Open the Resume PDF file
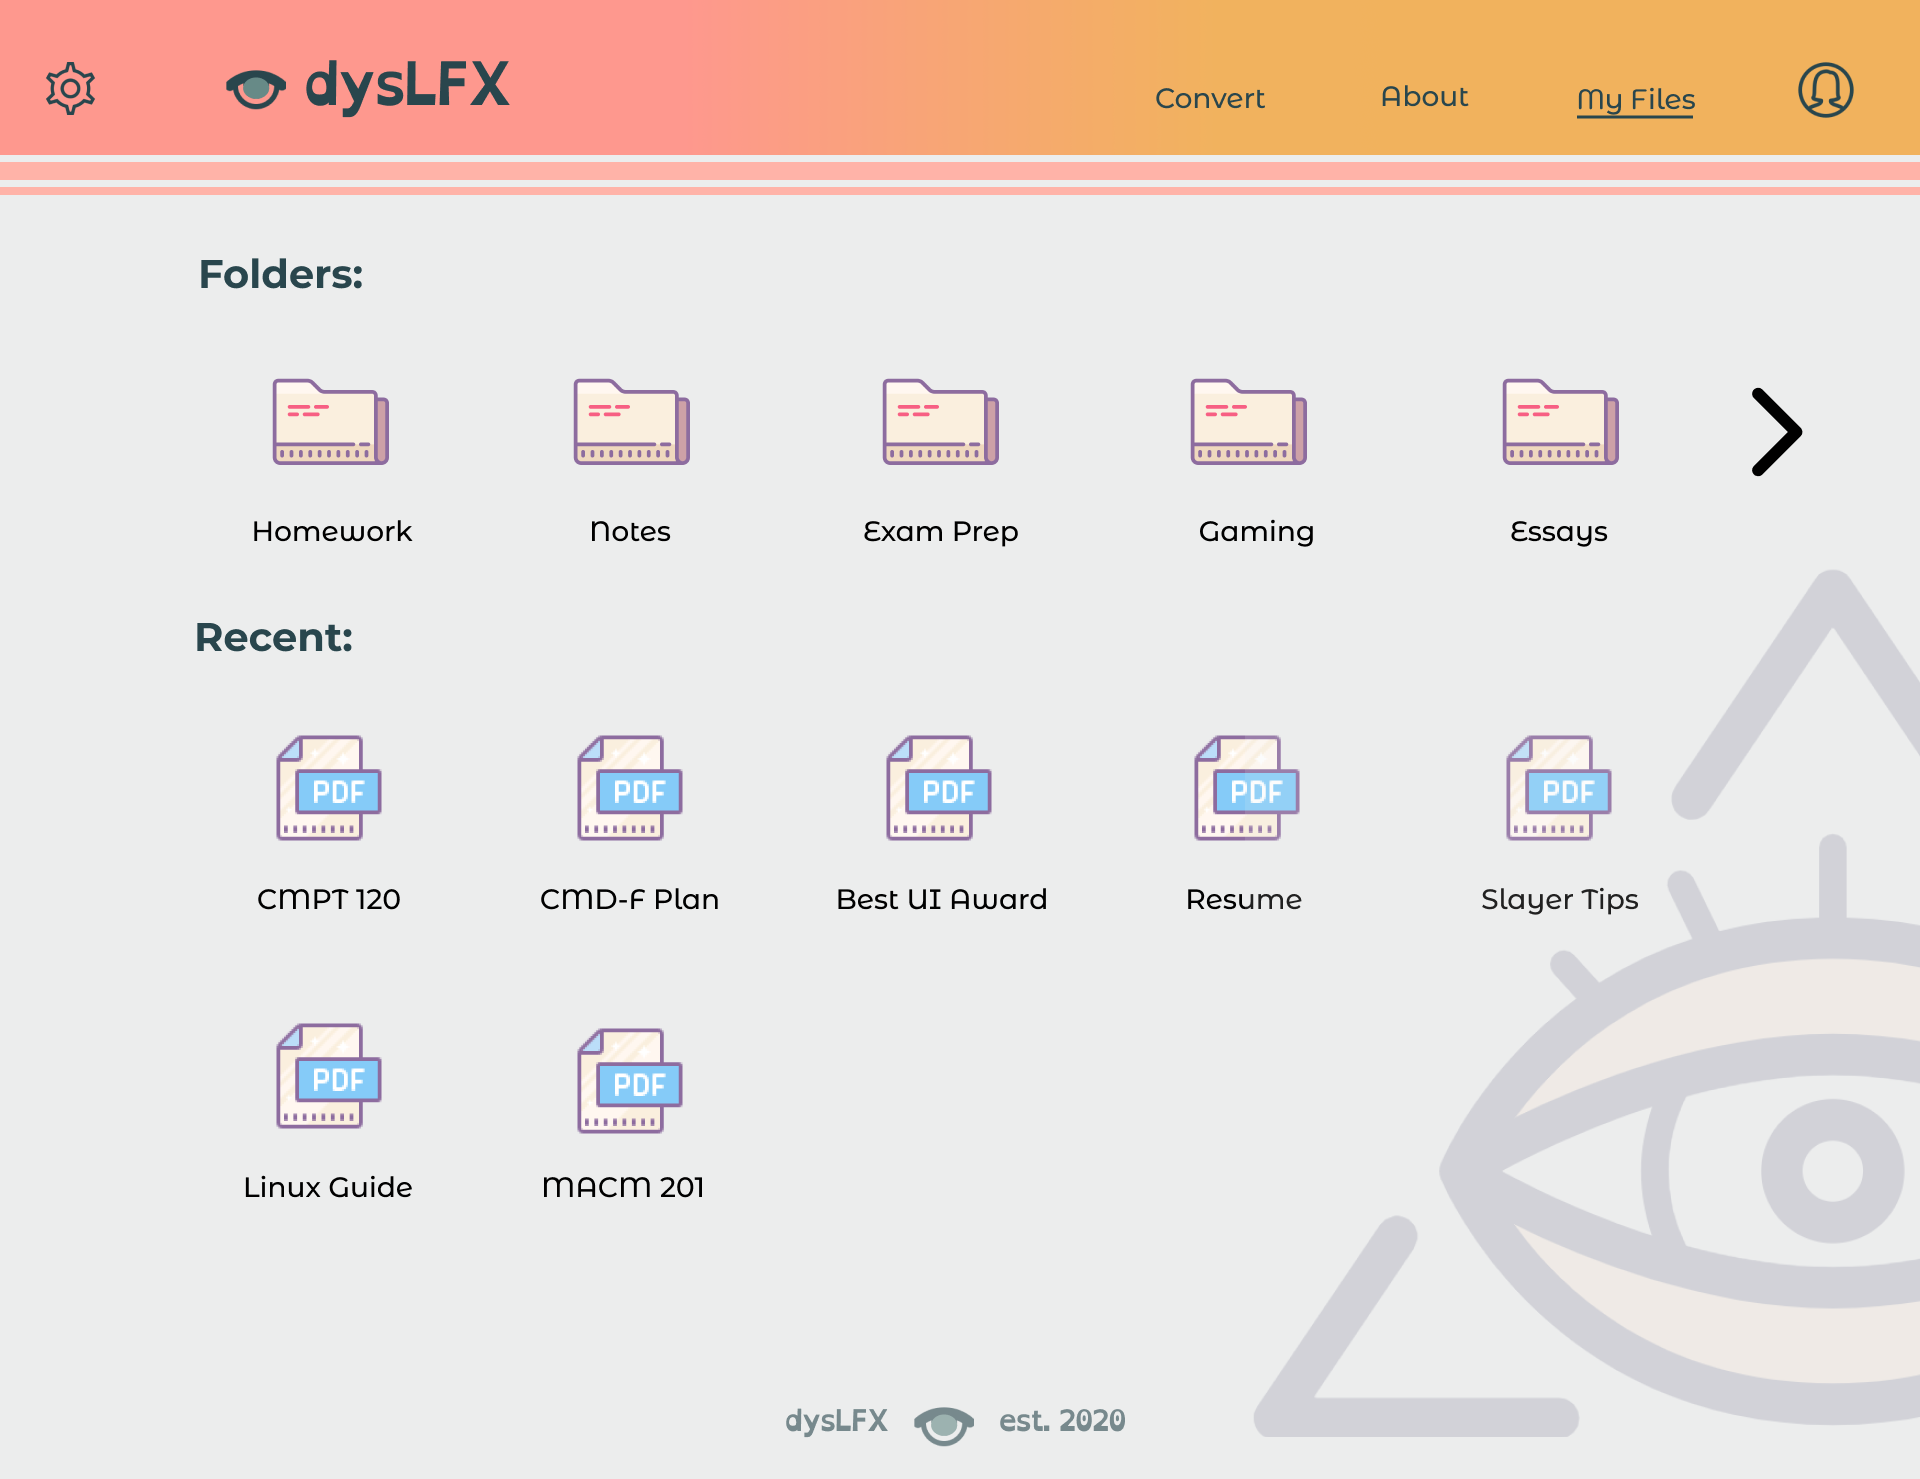Viewport: 1920px width, 1479px height. (1247, 789)
